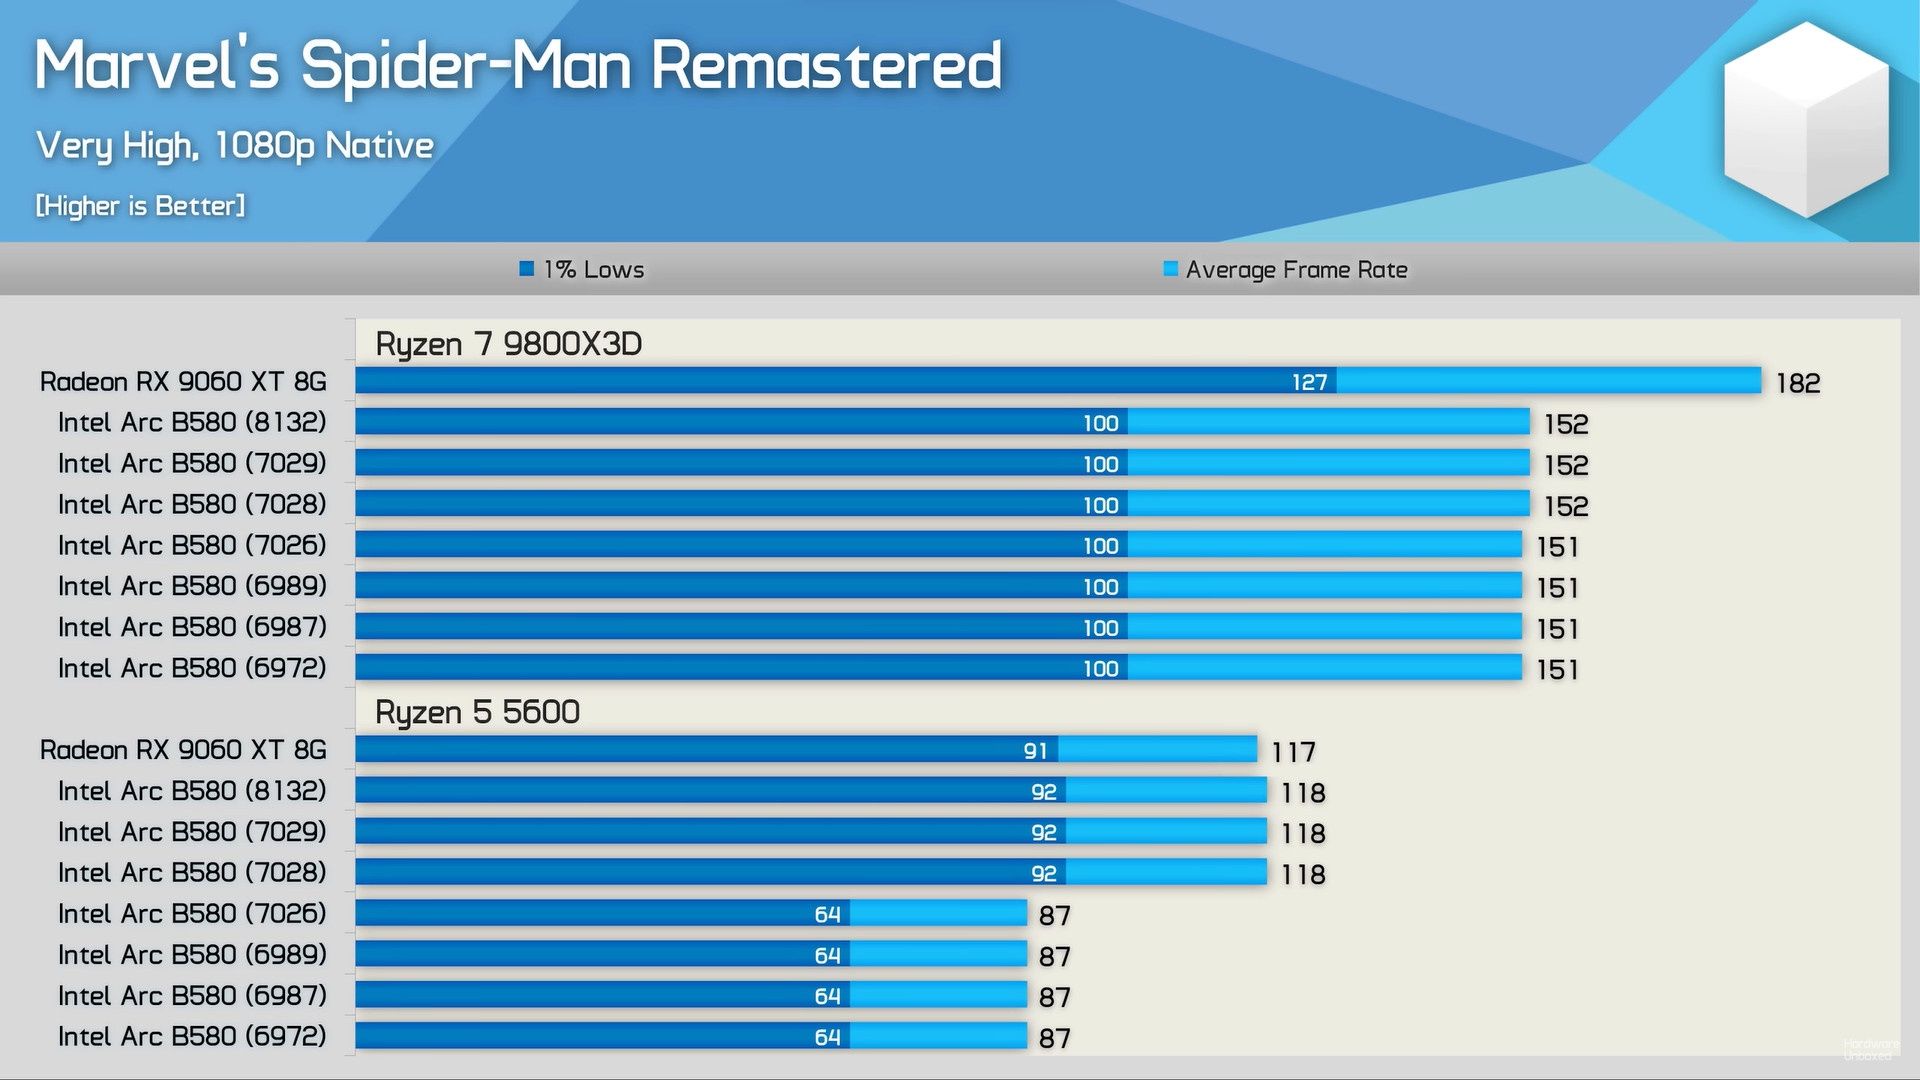The width and height of the screenshot is (1920, 1080).
Task: Click Intel Arc B580 (8132) label under 9800X3D
Action: 192,422
